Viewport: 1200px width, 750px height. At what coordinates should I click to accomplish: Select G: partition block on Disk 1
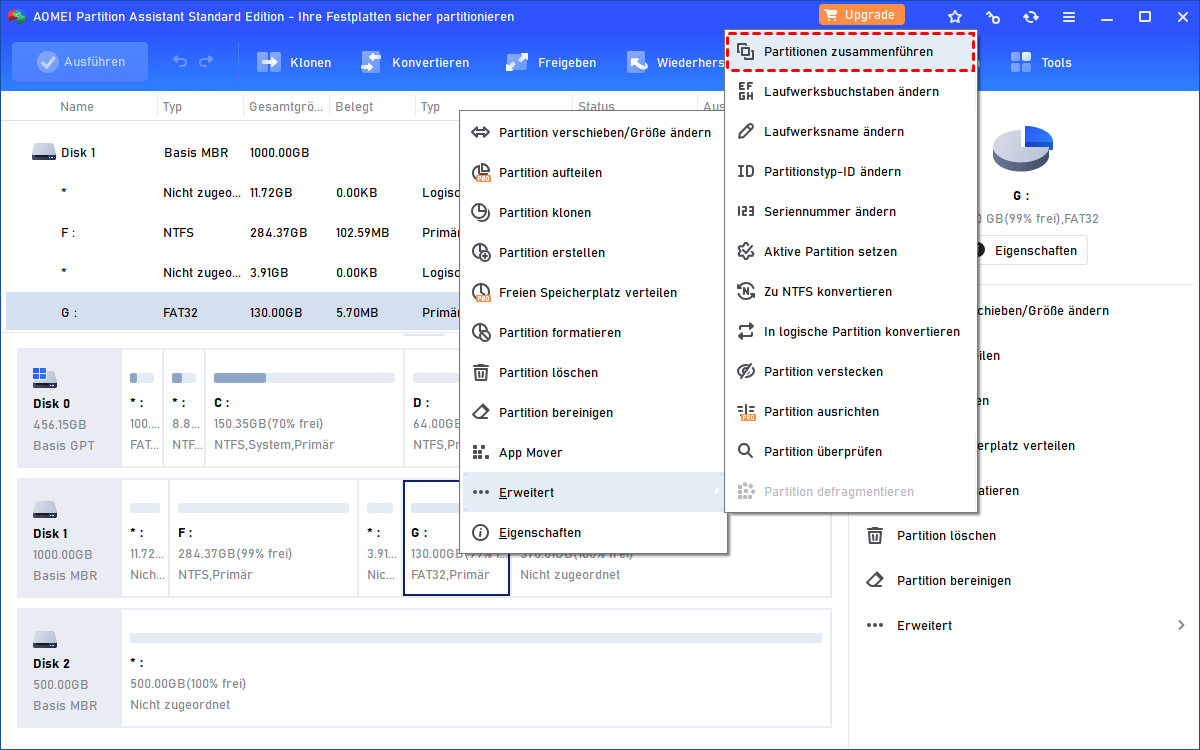456,538
